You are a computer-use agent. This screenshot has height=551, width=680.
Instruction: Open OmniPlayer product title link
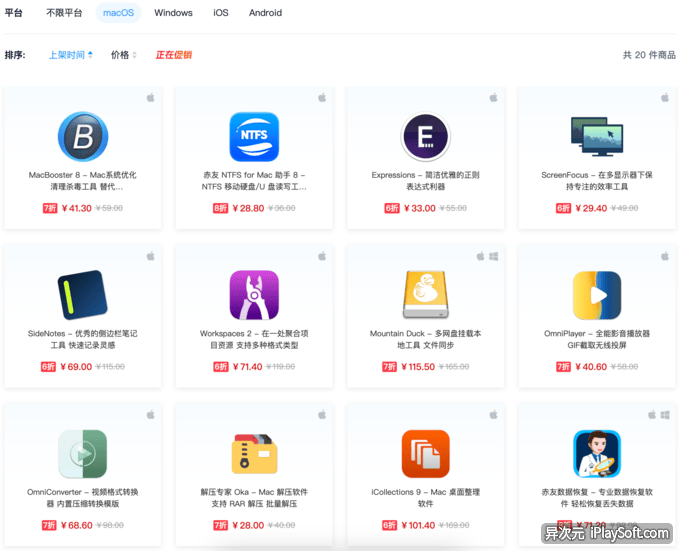(x=597, y=339)
